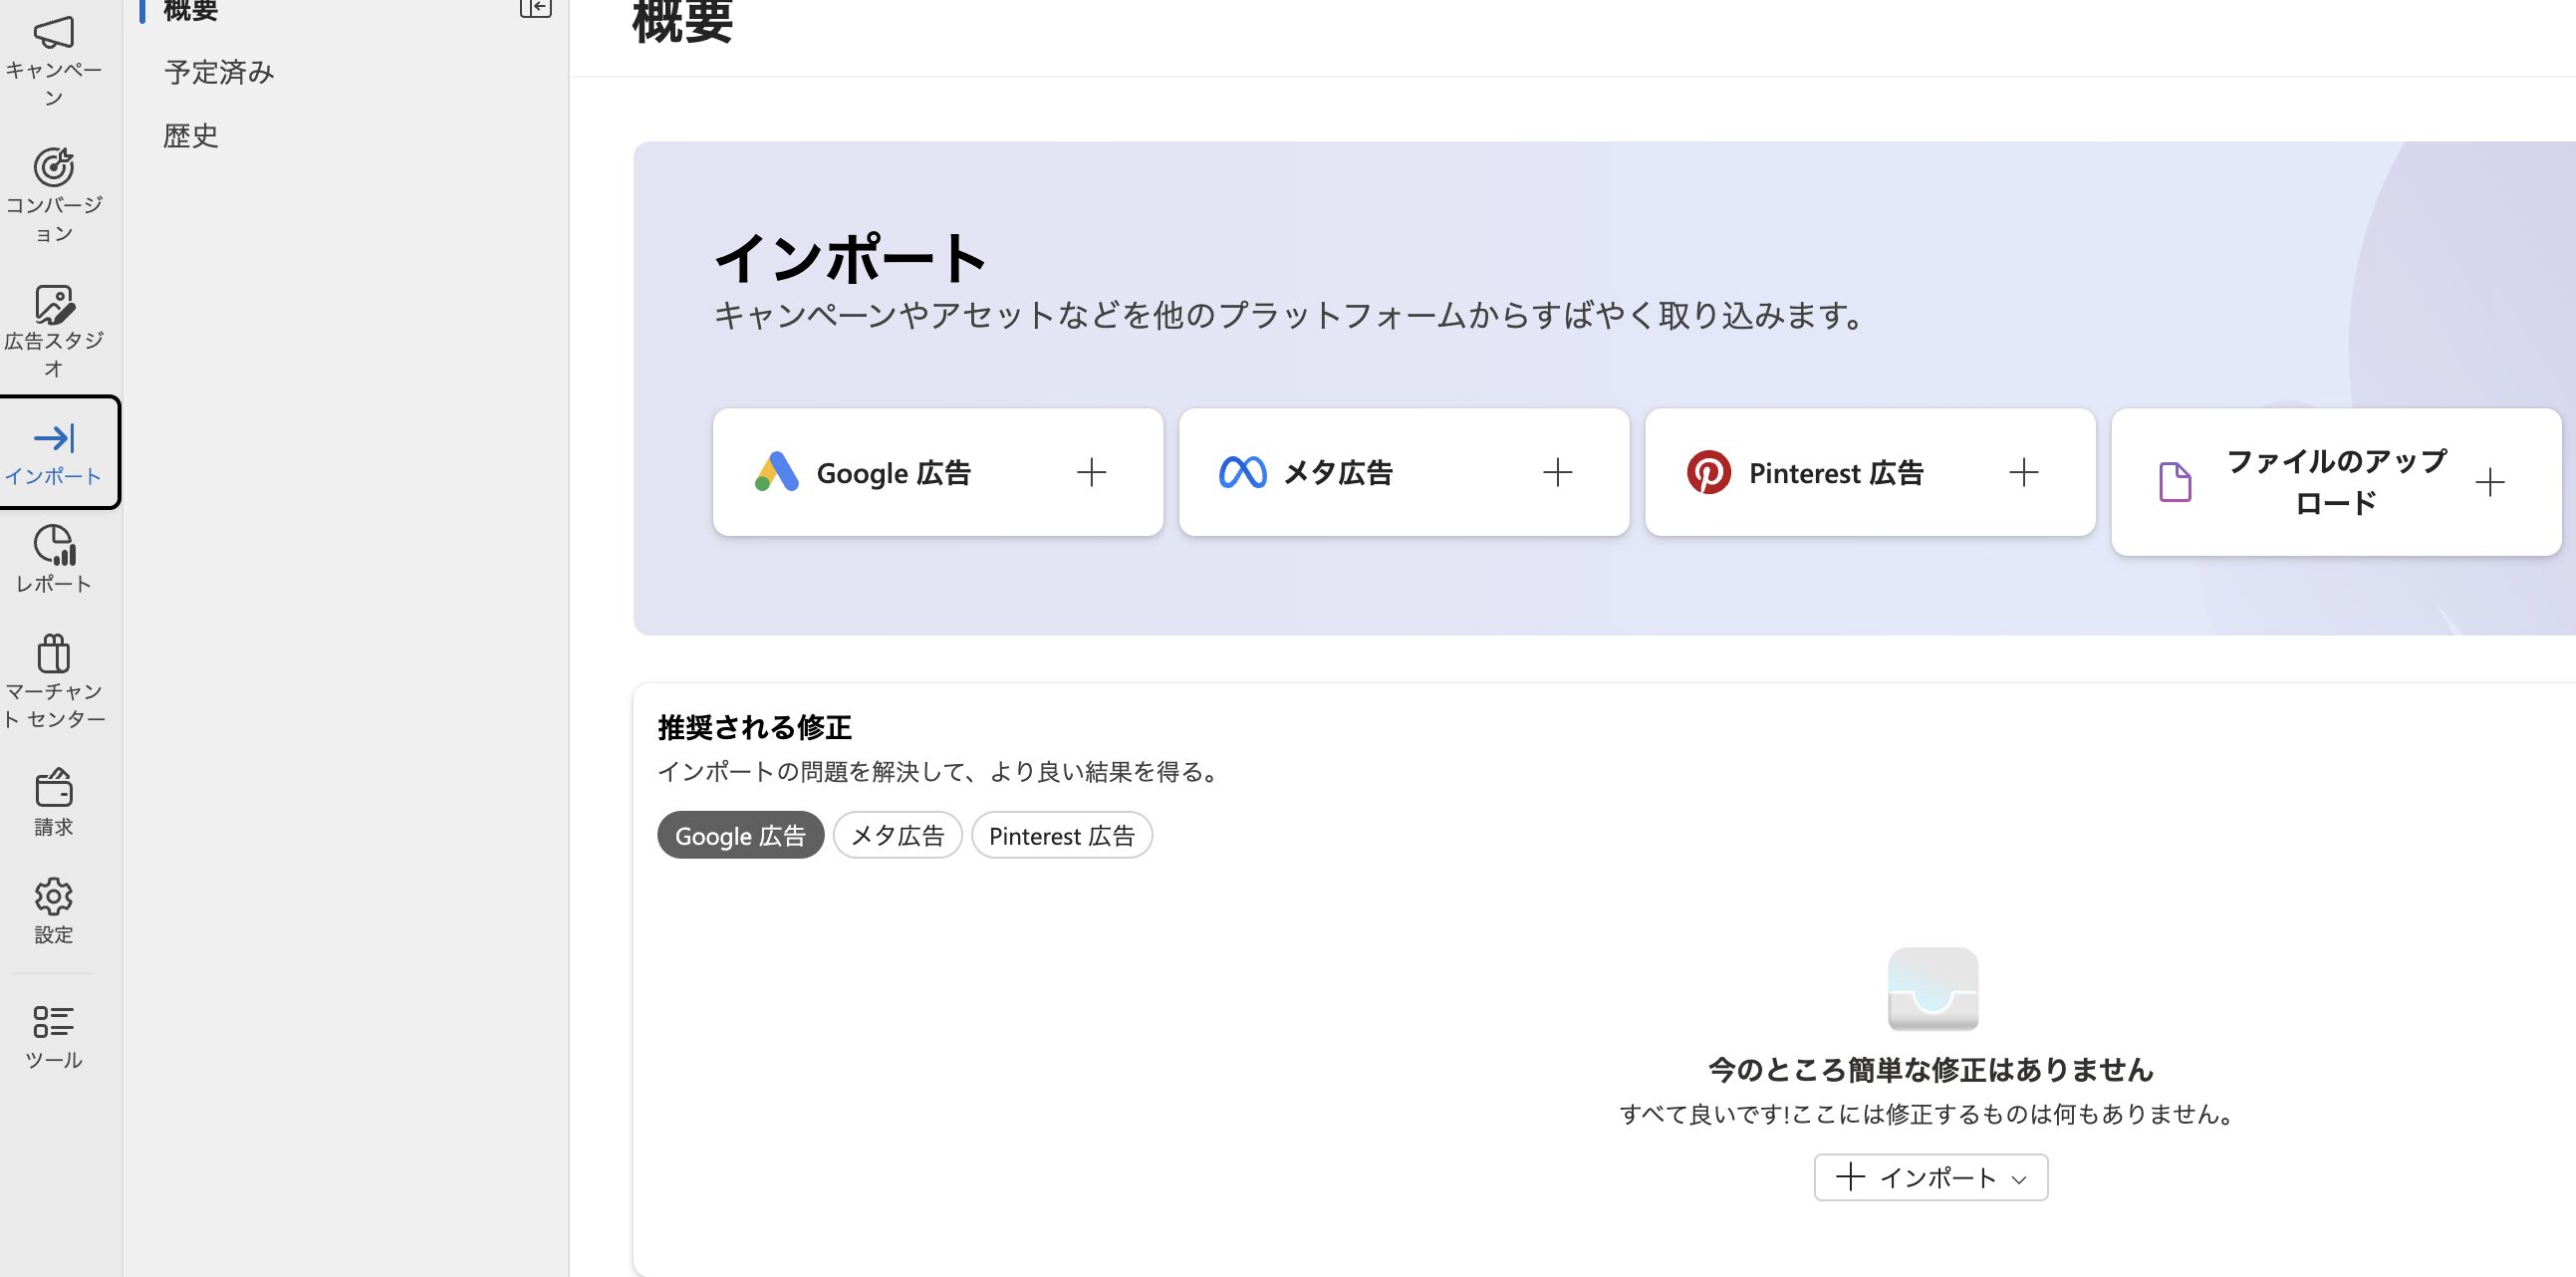Select the メタ広告 filter pill

coord(897,836)
